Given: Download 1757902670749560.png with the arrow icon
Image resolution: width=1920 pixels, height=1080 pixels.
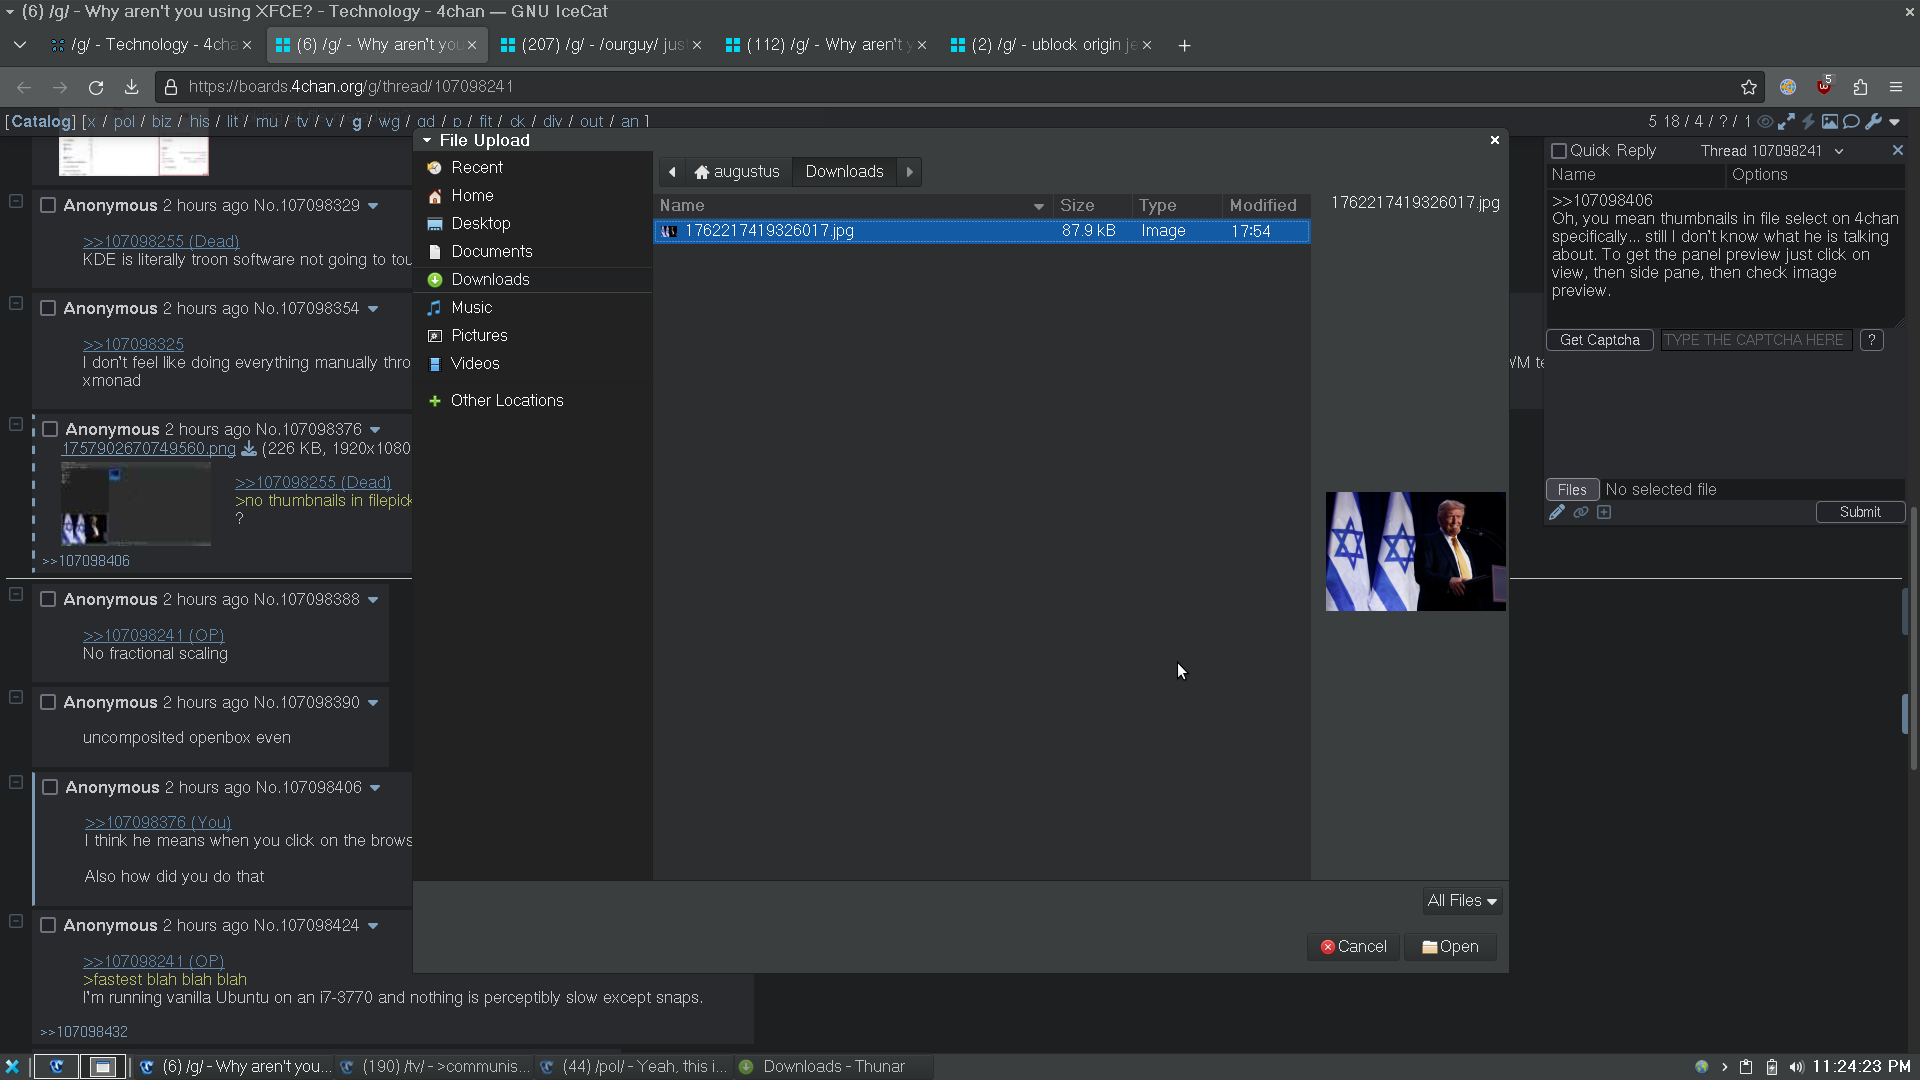Looking at the screenshot, I should (249, 449).
